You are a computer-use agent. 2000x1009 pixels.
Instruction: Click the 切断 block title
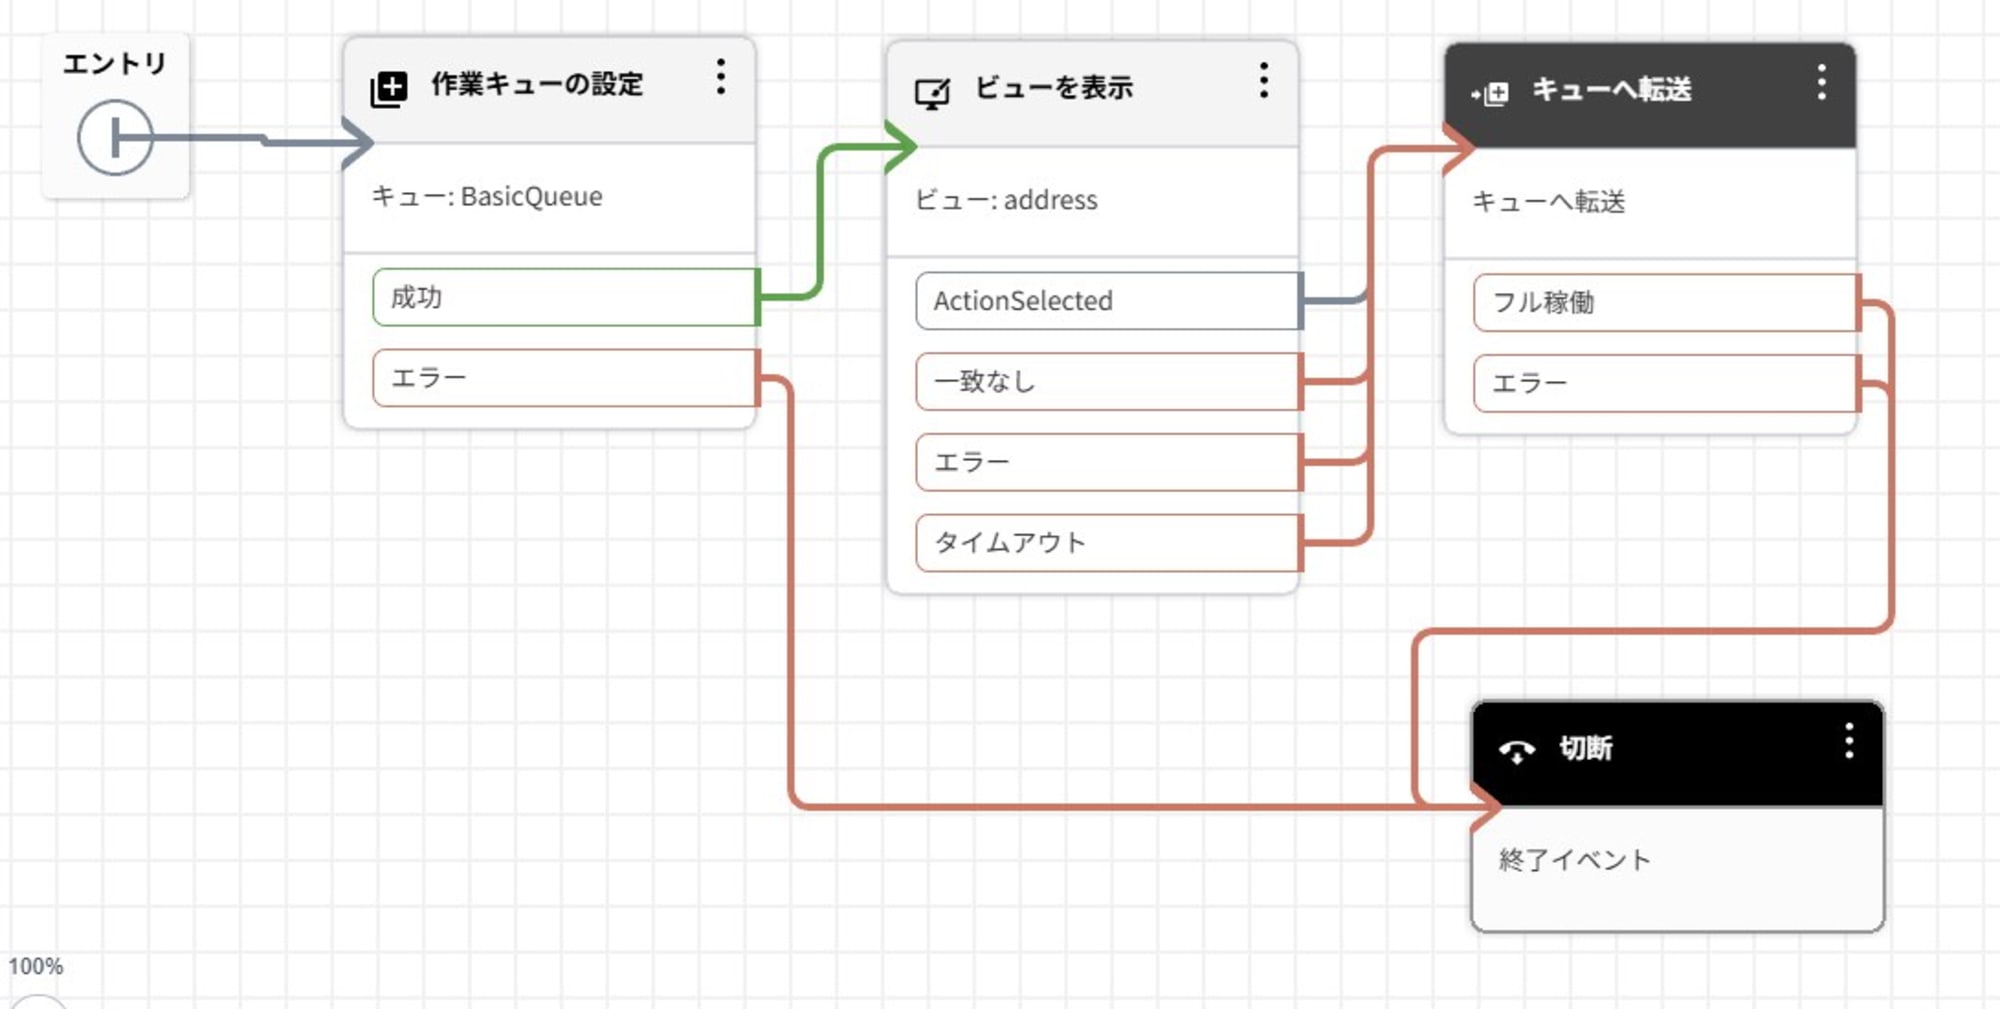(1586, 748)
